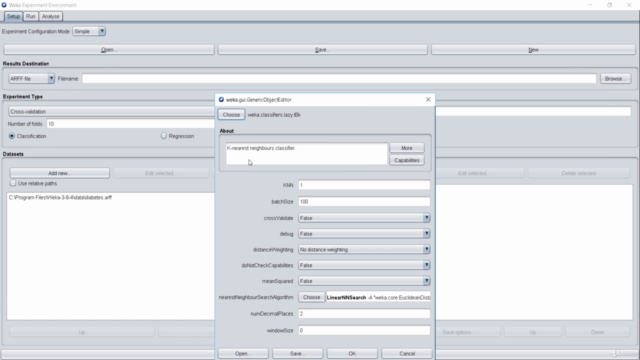Edit the numDecimalPlaces field
Image resolution: width=640 pixels, height=360 pixels.
tap(364, 314)
